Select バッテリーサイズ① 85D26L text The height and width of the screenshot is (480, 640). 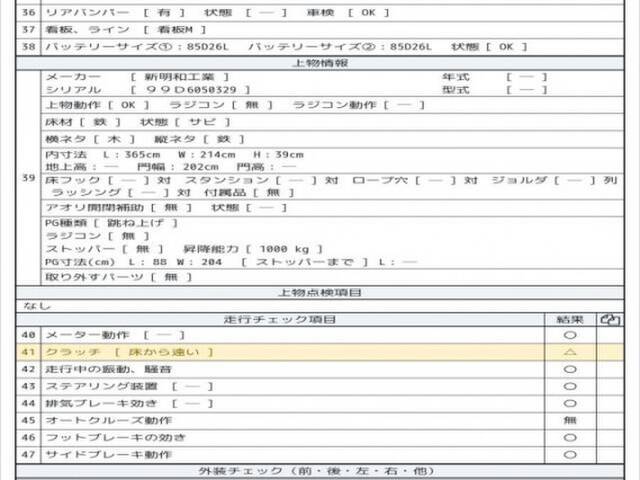137,47
